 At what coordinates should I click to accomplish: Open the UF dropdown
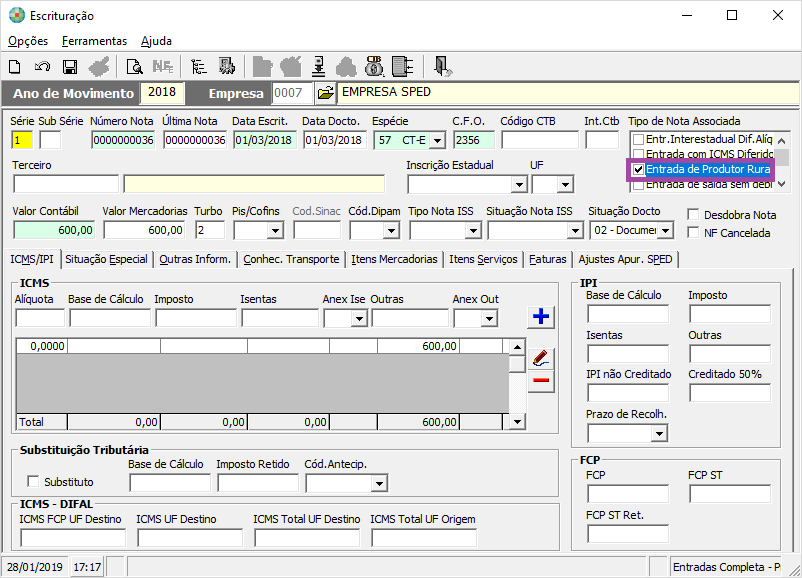point(565,184)
